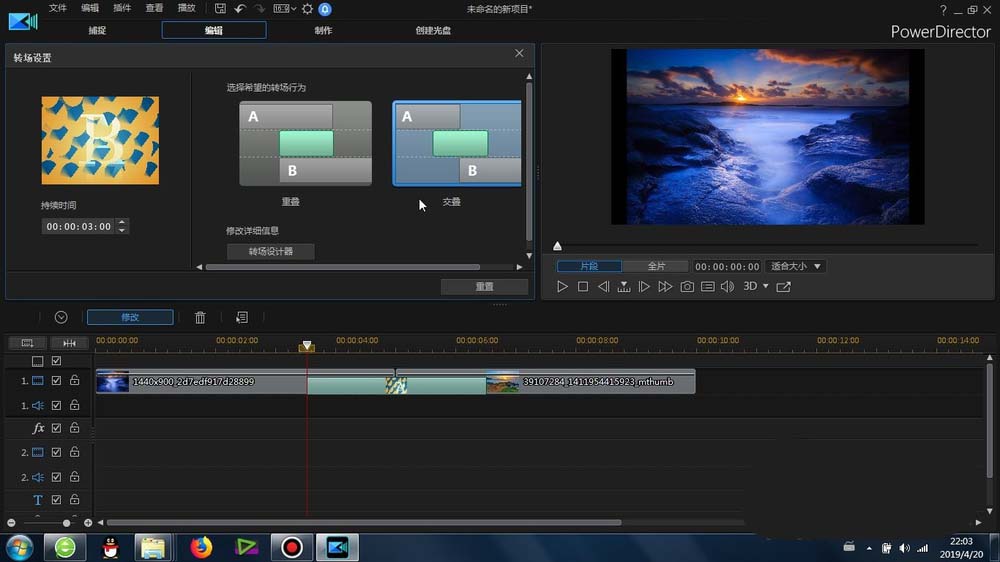Click the preview volume speaker icon

point(727,287)
